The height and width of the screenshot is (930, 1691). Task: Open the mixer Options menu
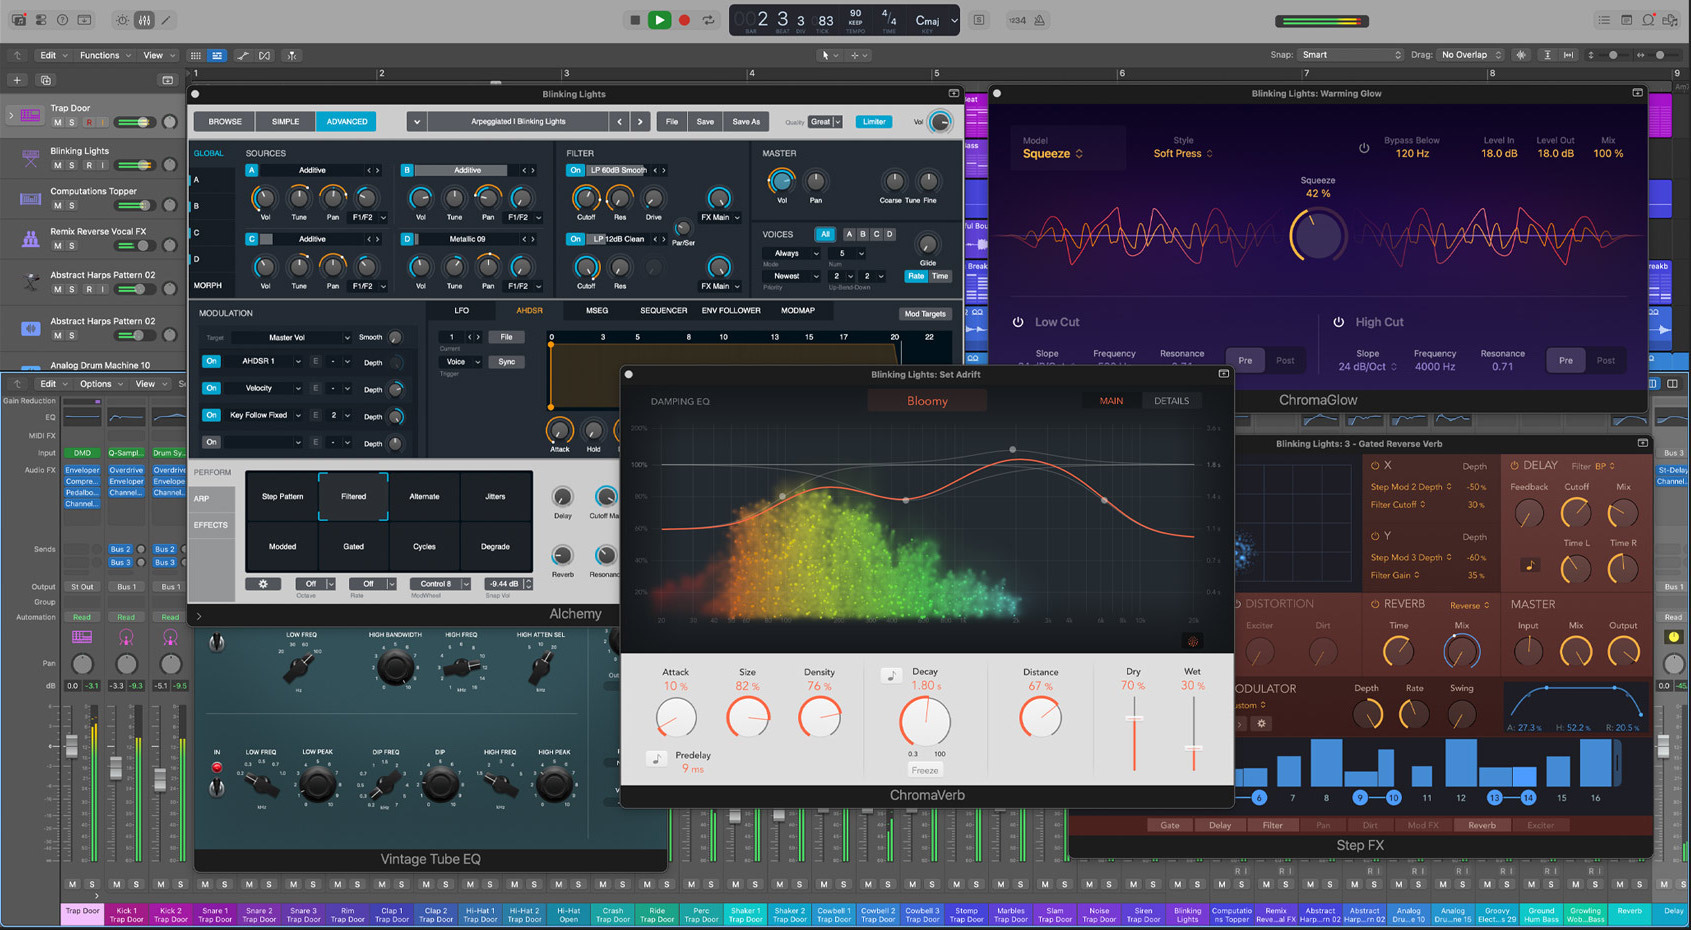click(x=100, y=384)
